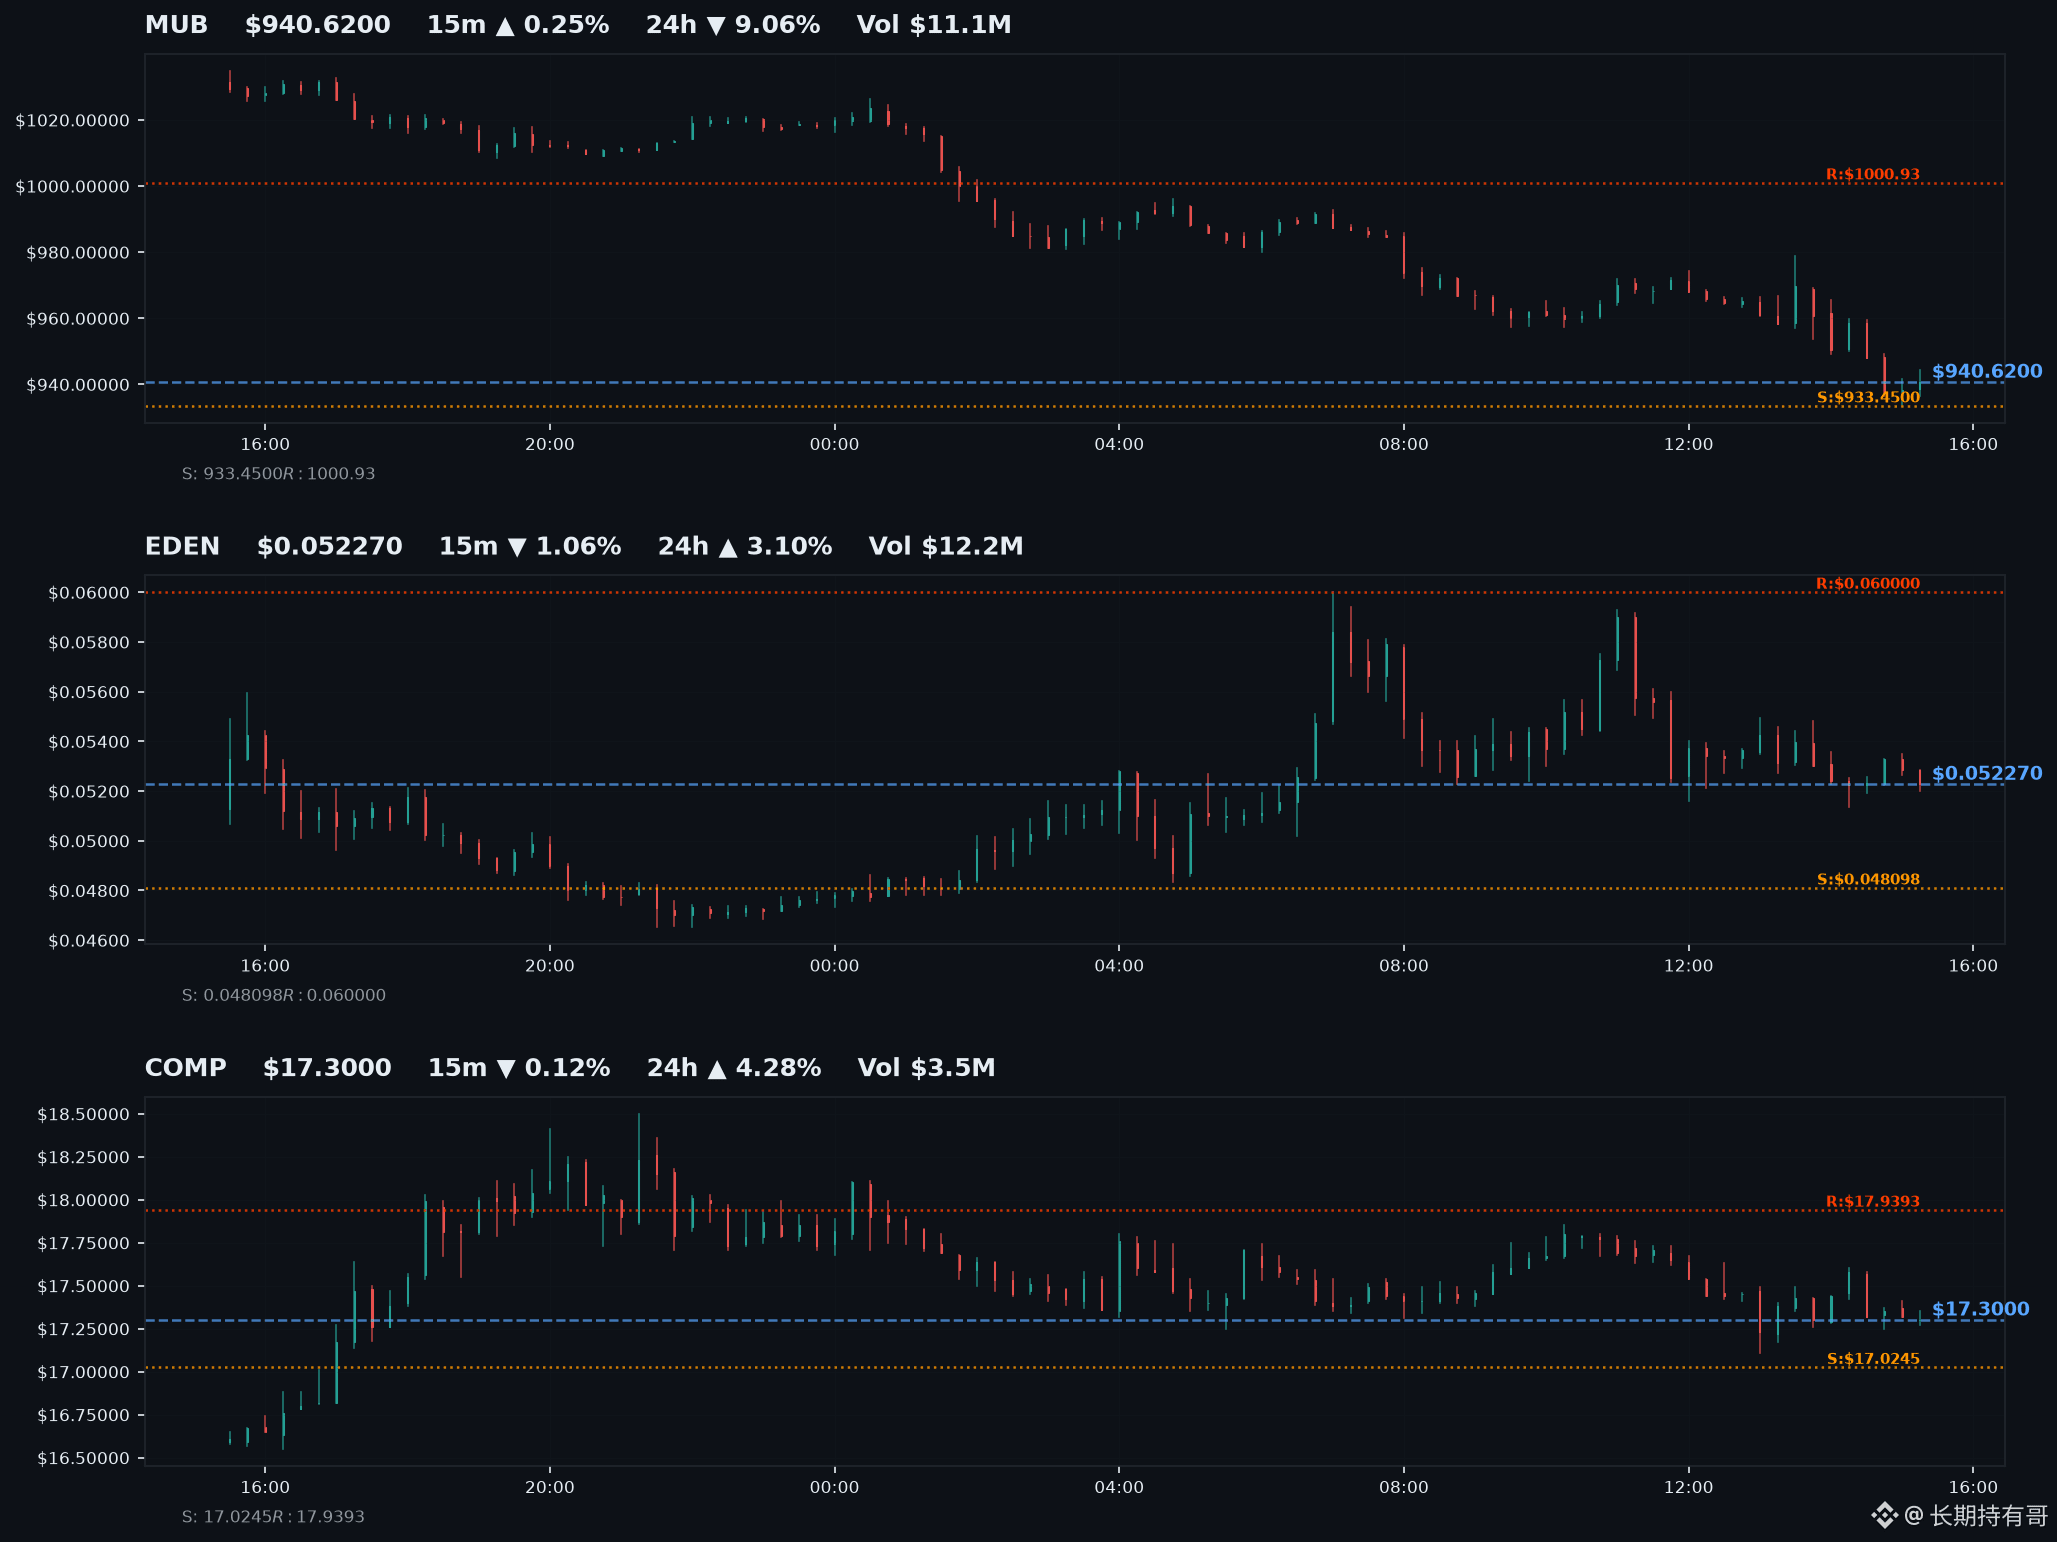Viewport: 2057px width, 1542px height.
Task: Click the $960.00000 y-axis tick on MUB chart
Action: 78,319
